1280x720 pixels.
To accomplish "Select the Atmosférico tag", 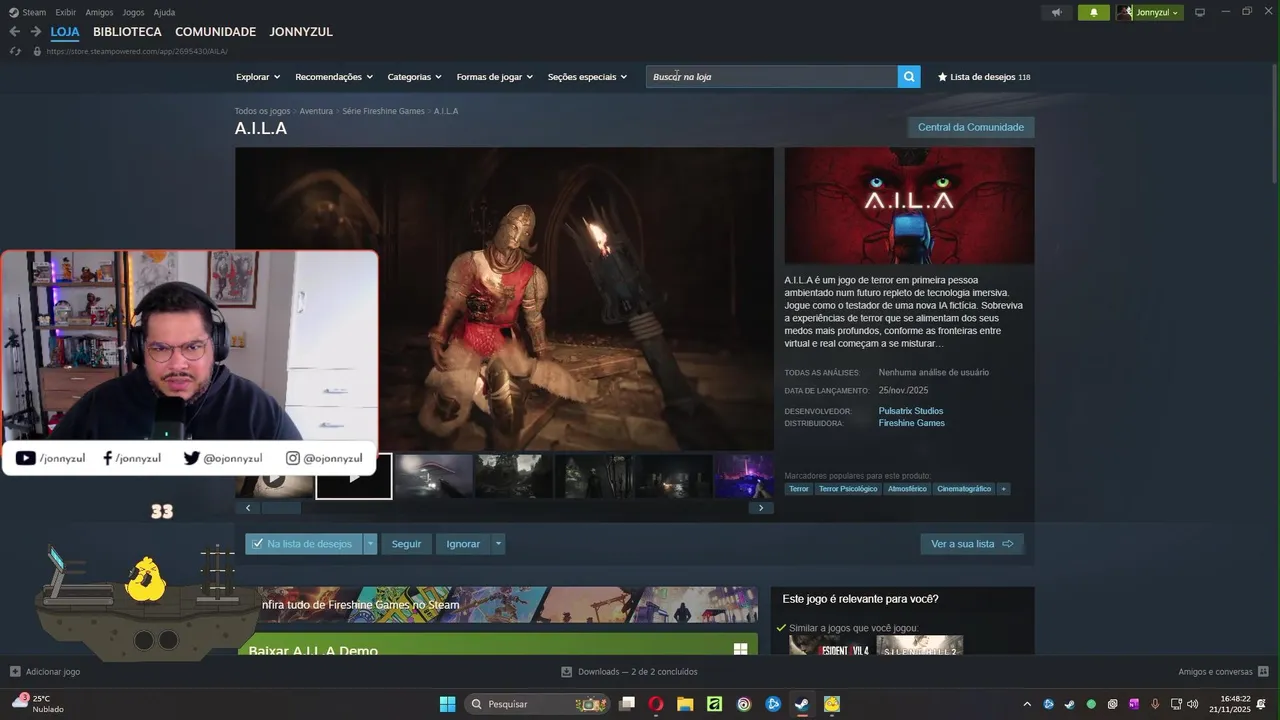I will pyautogui.click(x=907, y=489).
